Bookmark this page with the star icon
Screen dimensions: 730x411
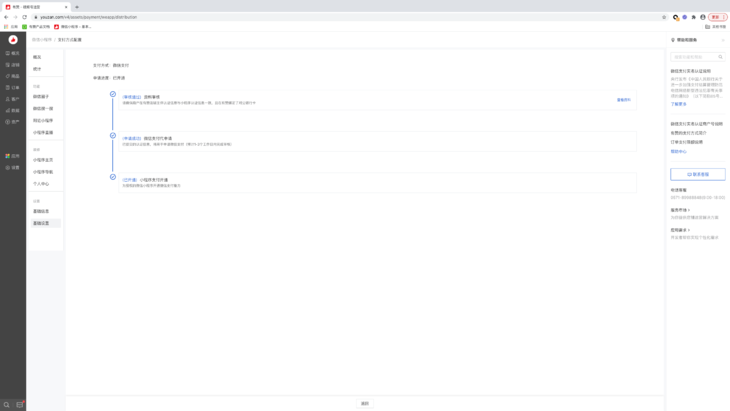coord(664,17)
